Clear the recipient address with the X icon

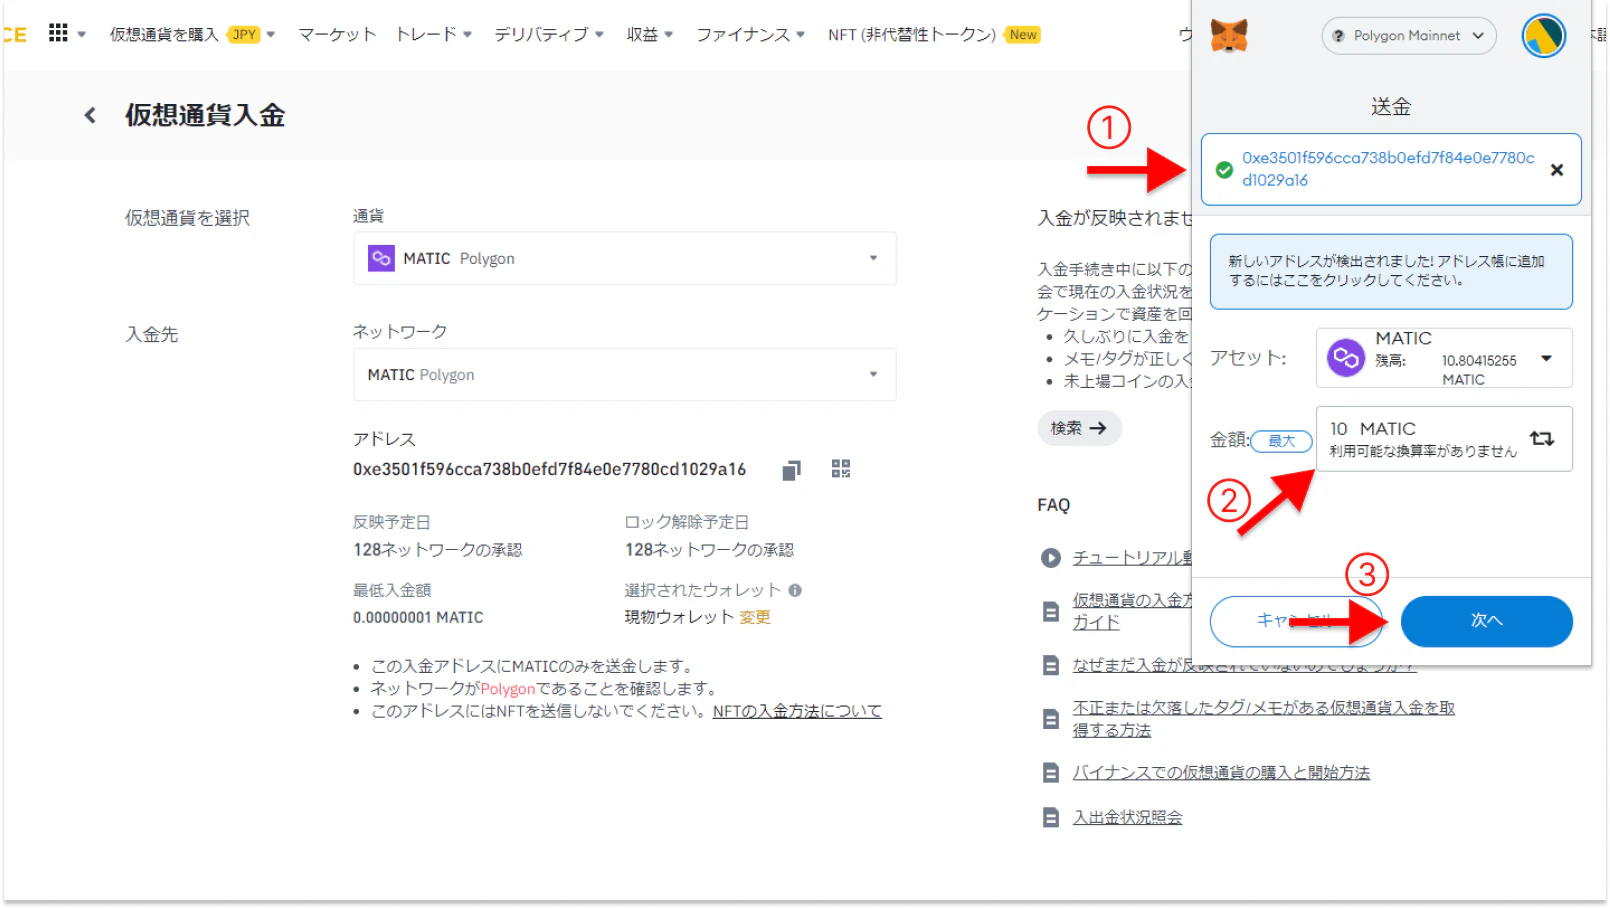1556,170
